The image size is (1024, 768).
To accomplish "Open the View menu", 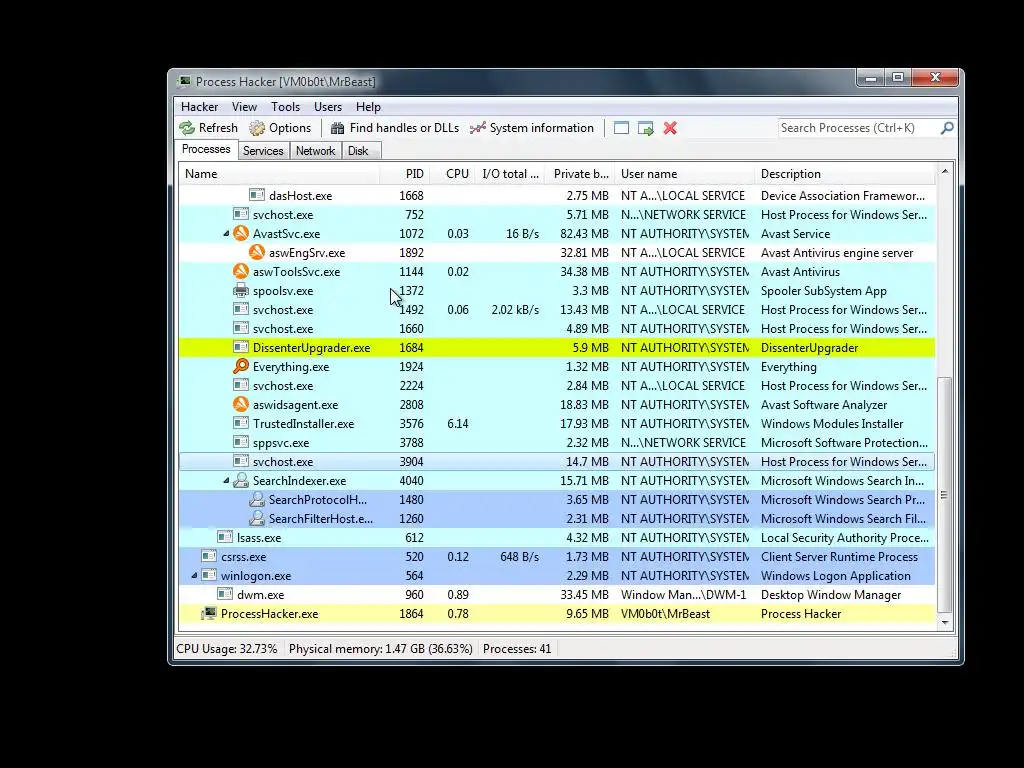I will (x=244, y=107).
